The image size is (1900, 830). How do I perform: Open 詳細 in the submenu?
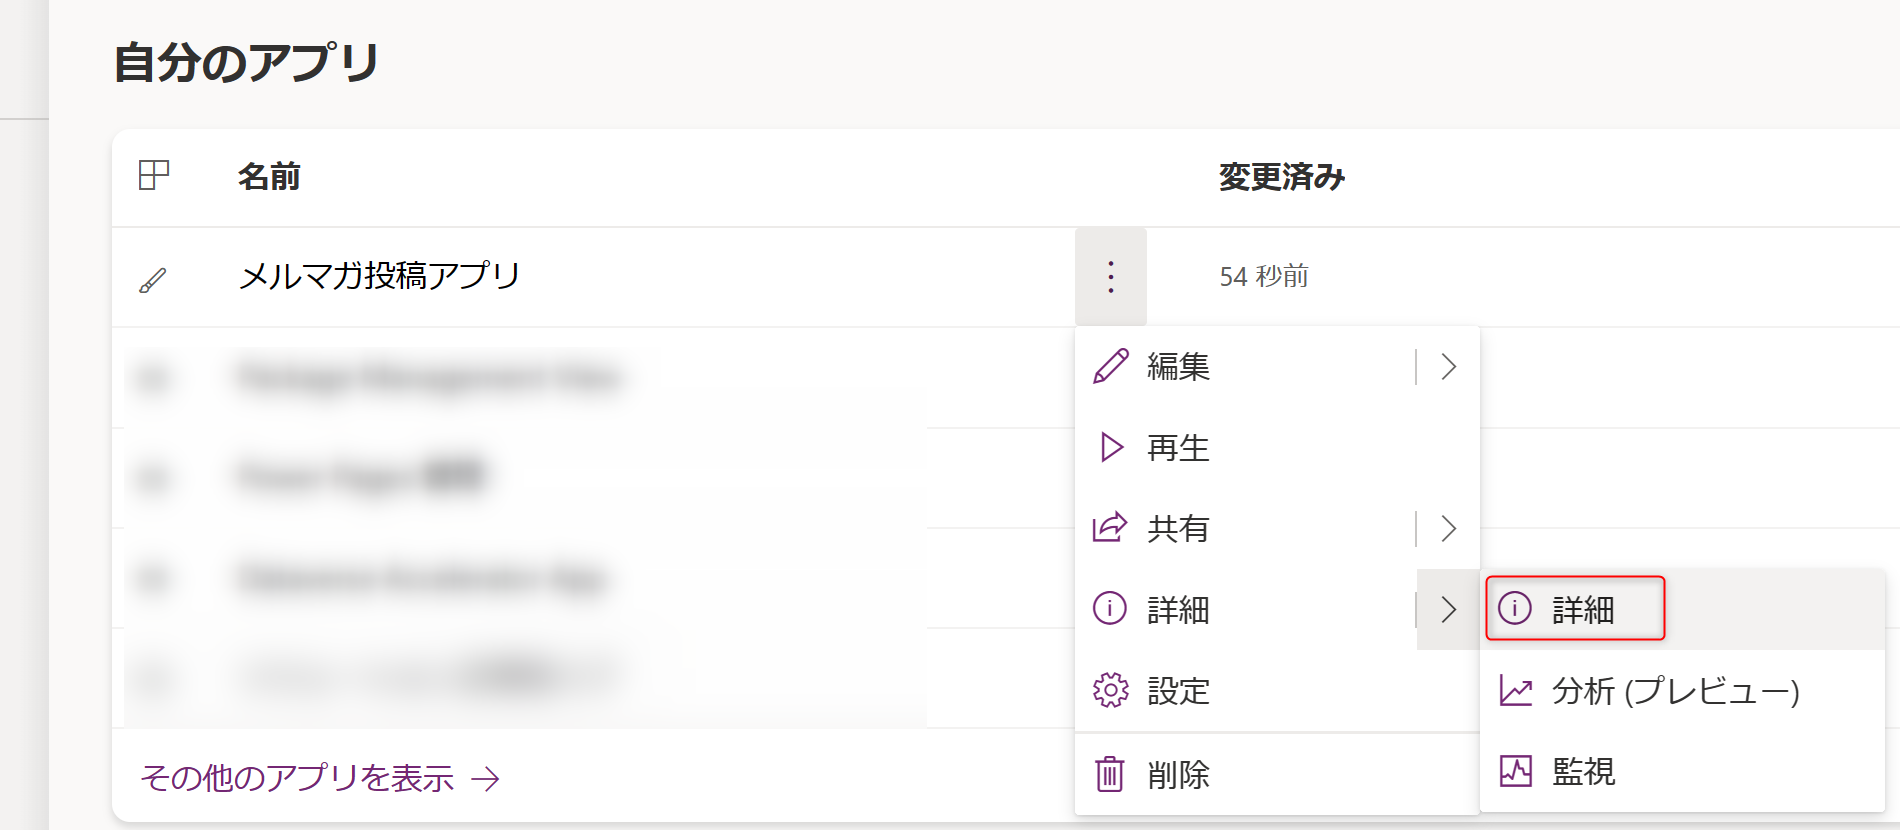(x=1682, y=609)
